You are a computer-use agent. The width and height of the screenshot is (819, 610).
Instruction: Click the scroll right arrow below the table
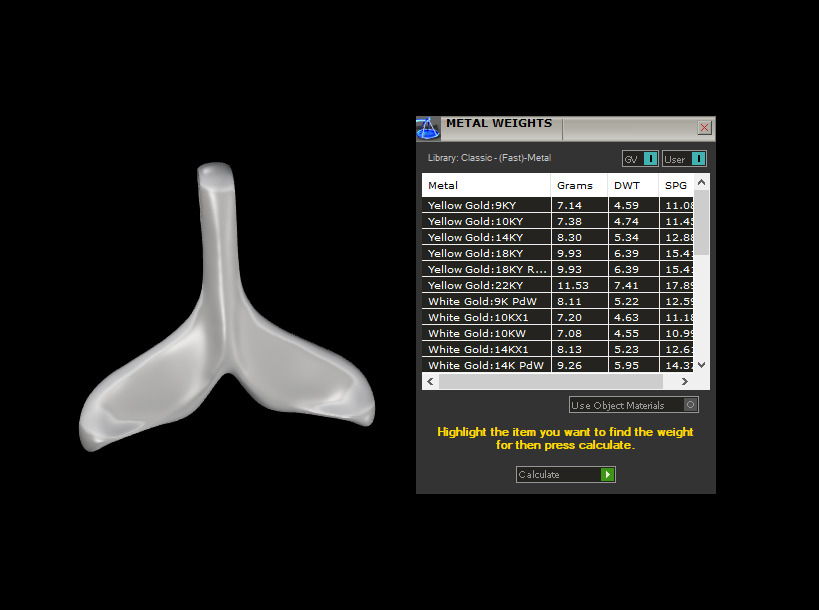pyautogui.click(x=684, y=381)
